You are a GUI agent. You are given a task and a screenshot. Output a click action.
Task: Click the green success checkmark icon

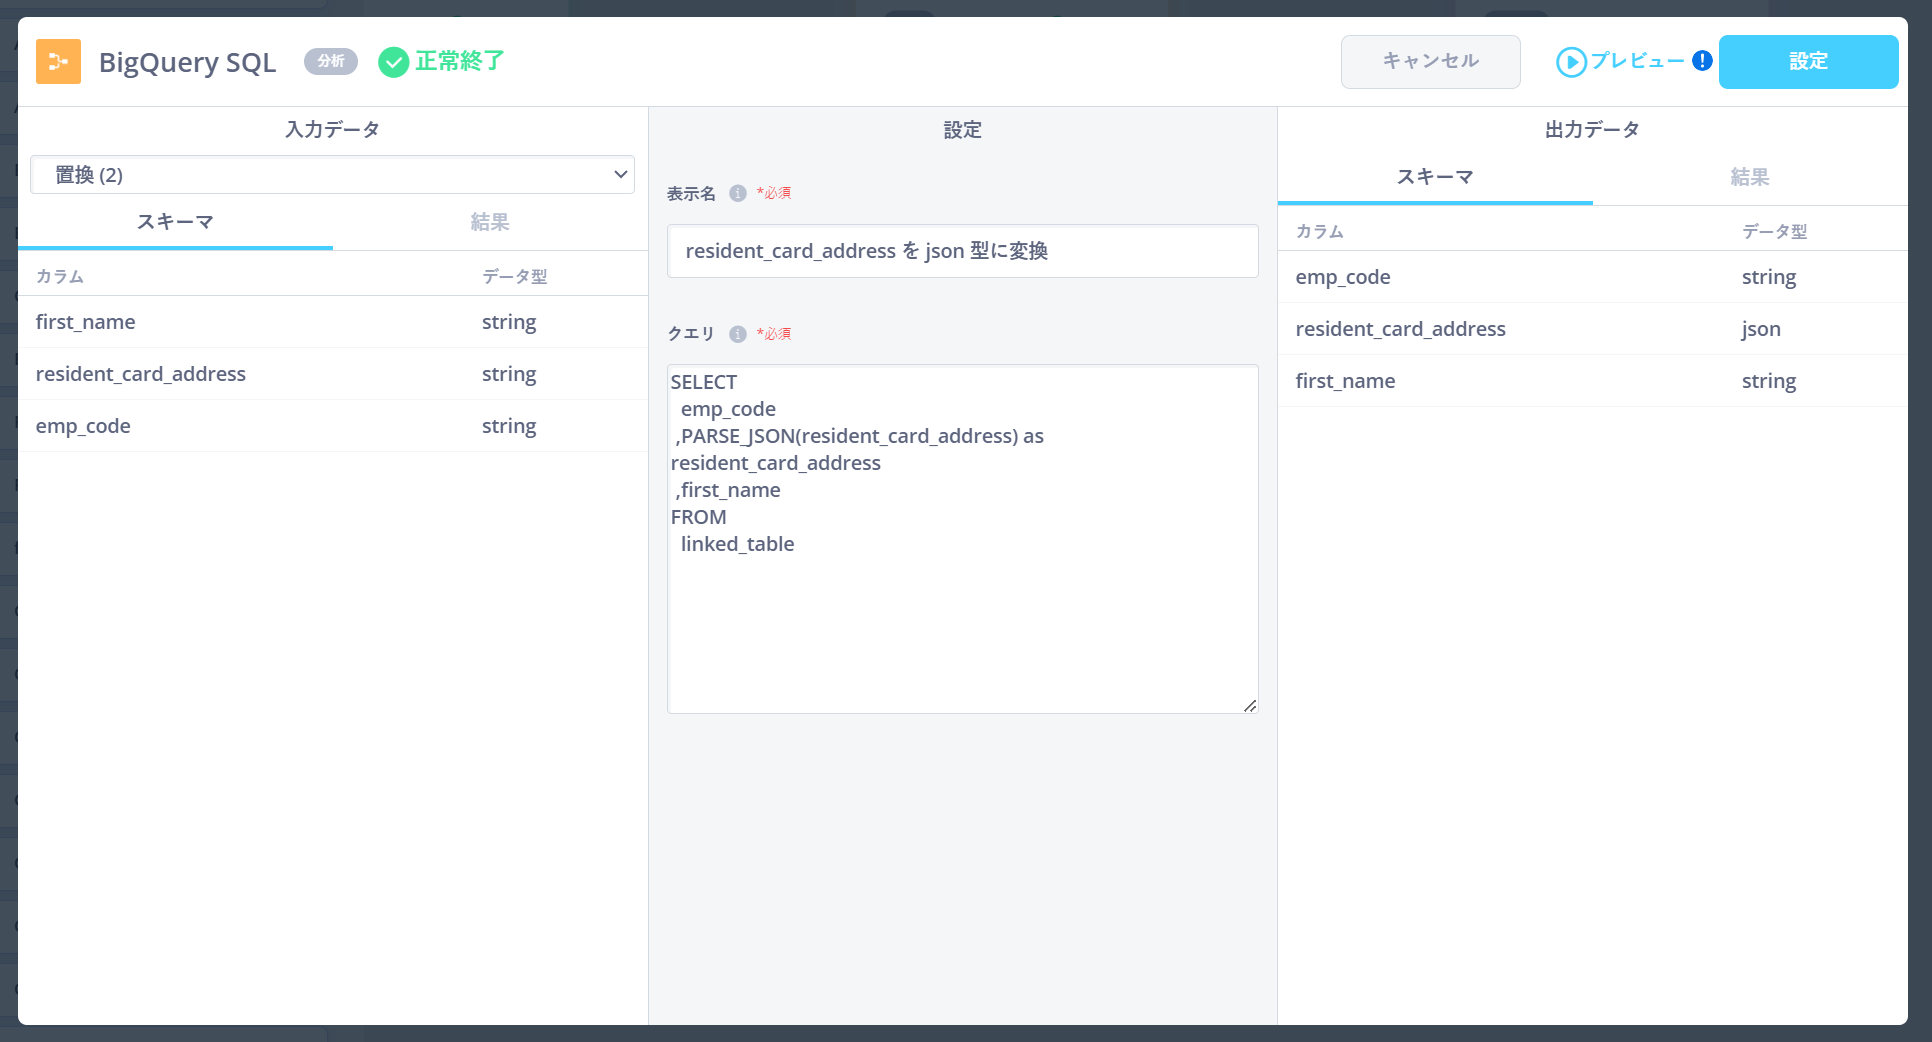[393, 62]
